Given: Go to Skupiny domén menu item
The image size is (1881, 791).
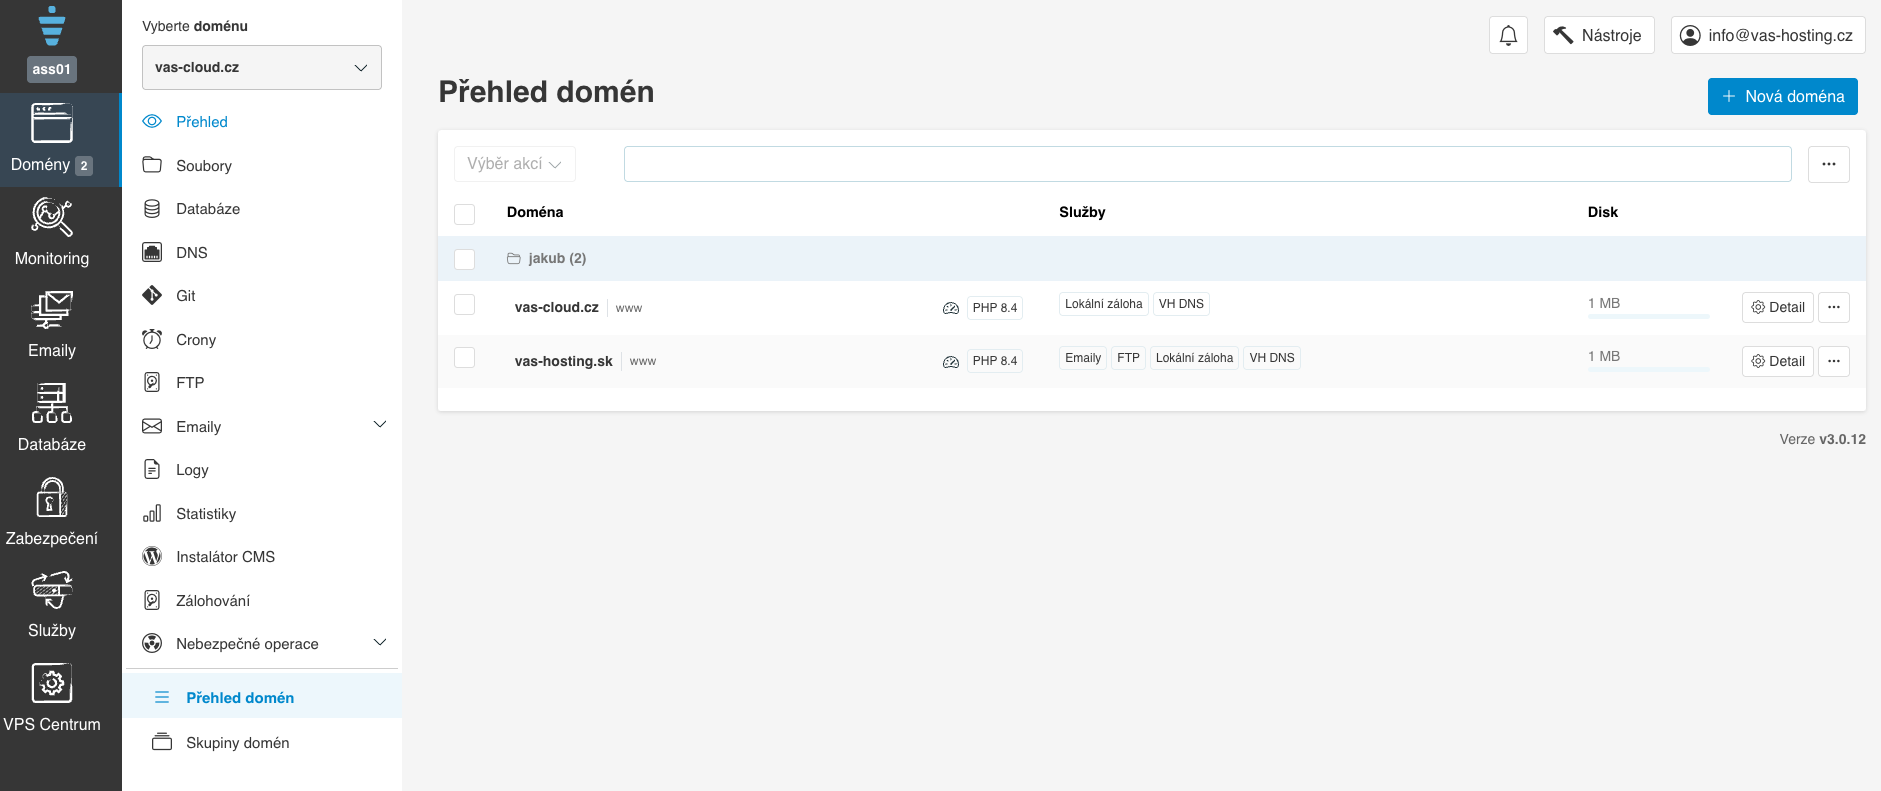Looking at the screenshot, I should 237,743.
